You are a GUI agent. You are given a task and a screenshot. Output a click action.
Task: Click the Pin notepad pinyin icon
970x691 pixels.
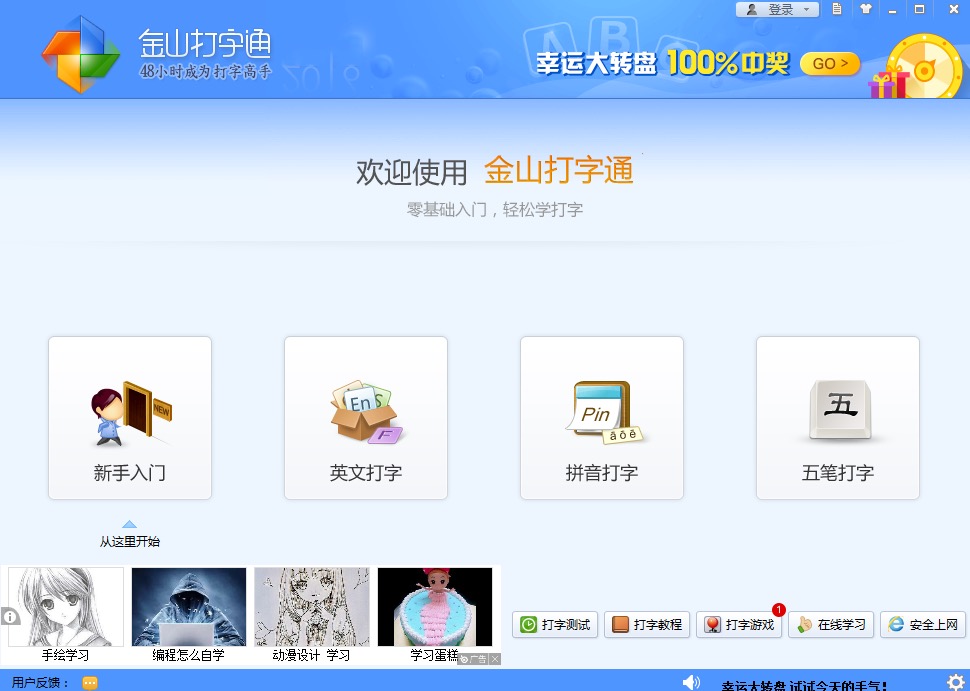tap(604, 412)
